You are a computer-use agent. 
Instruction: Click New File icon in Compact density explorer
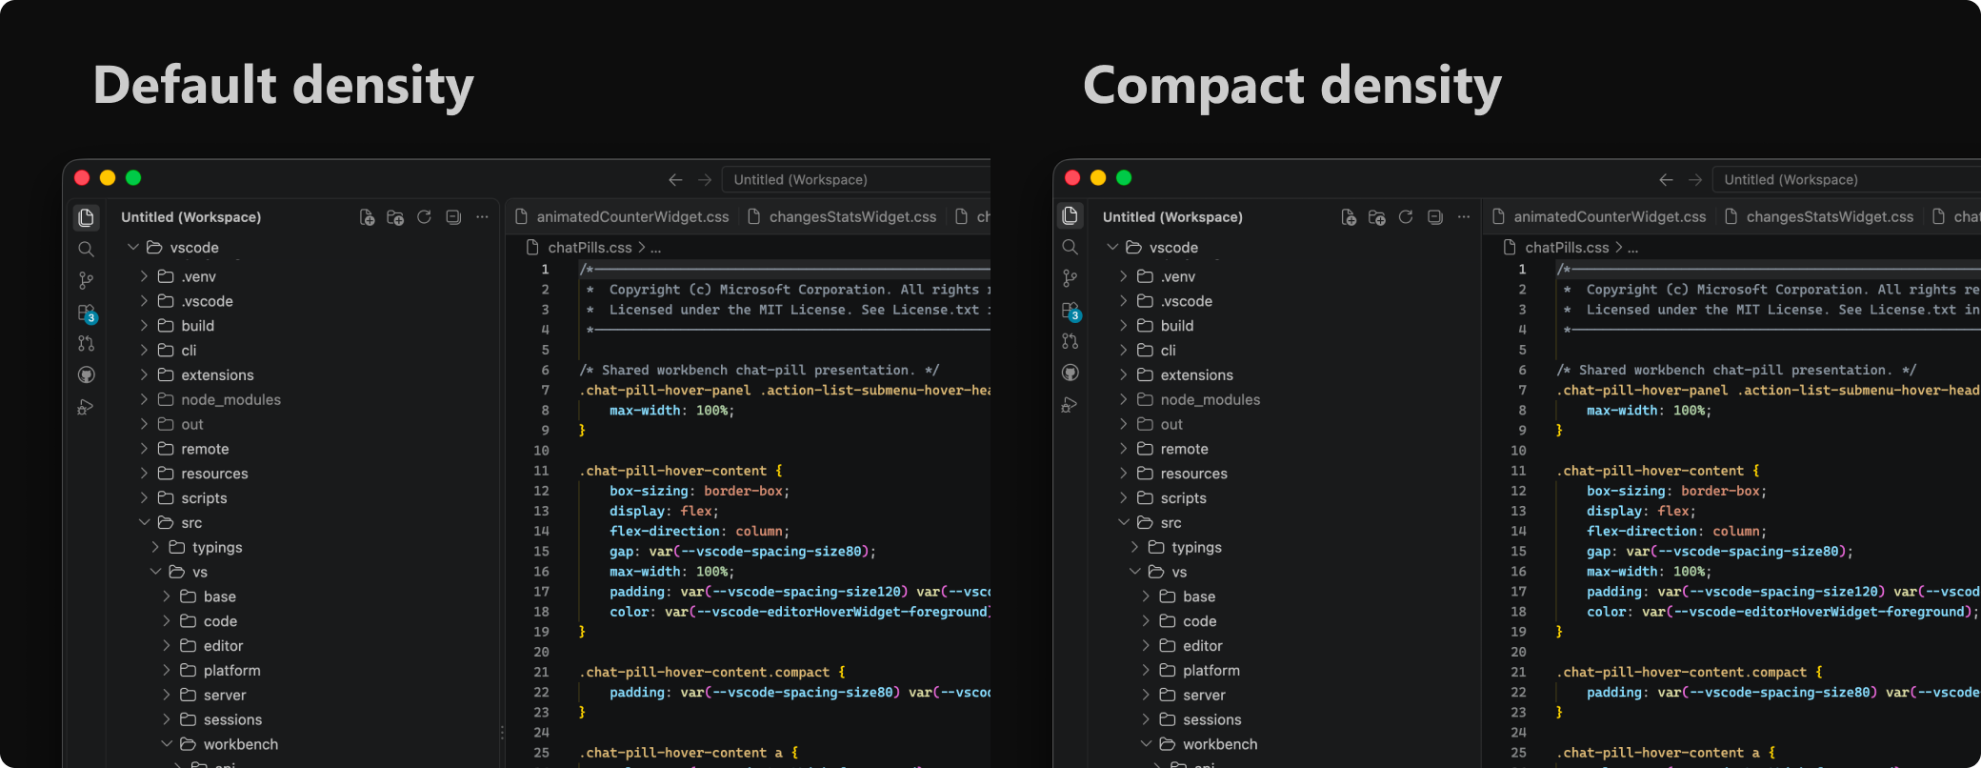[1349, 217]
